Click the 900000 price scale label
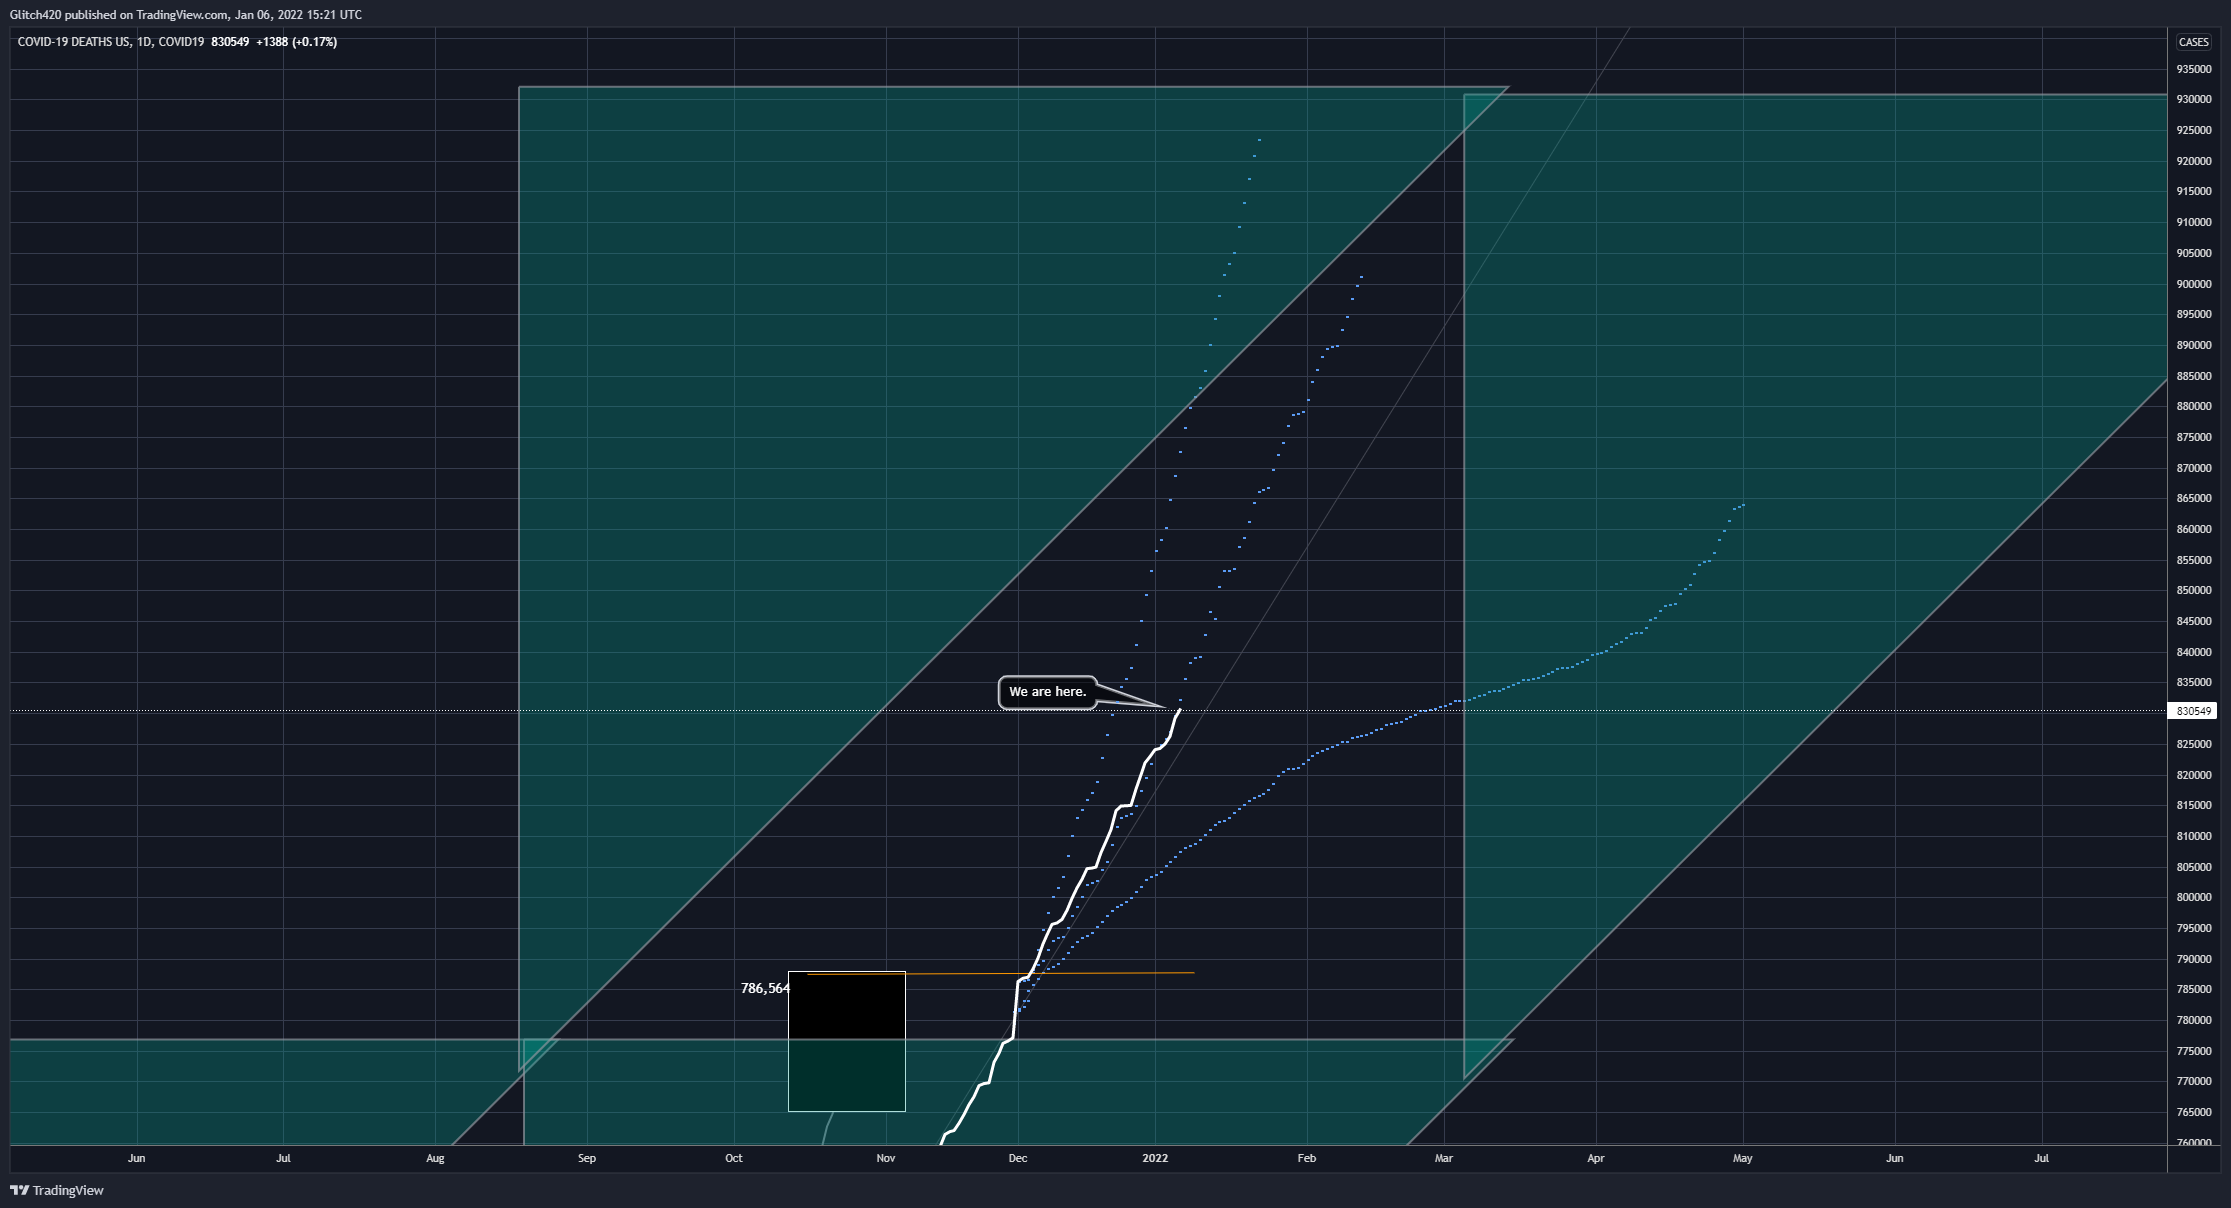This screenshot has width=2231, height=1208. (2193, 284)
